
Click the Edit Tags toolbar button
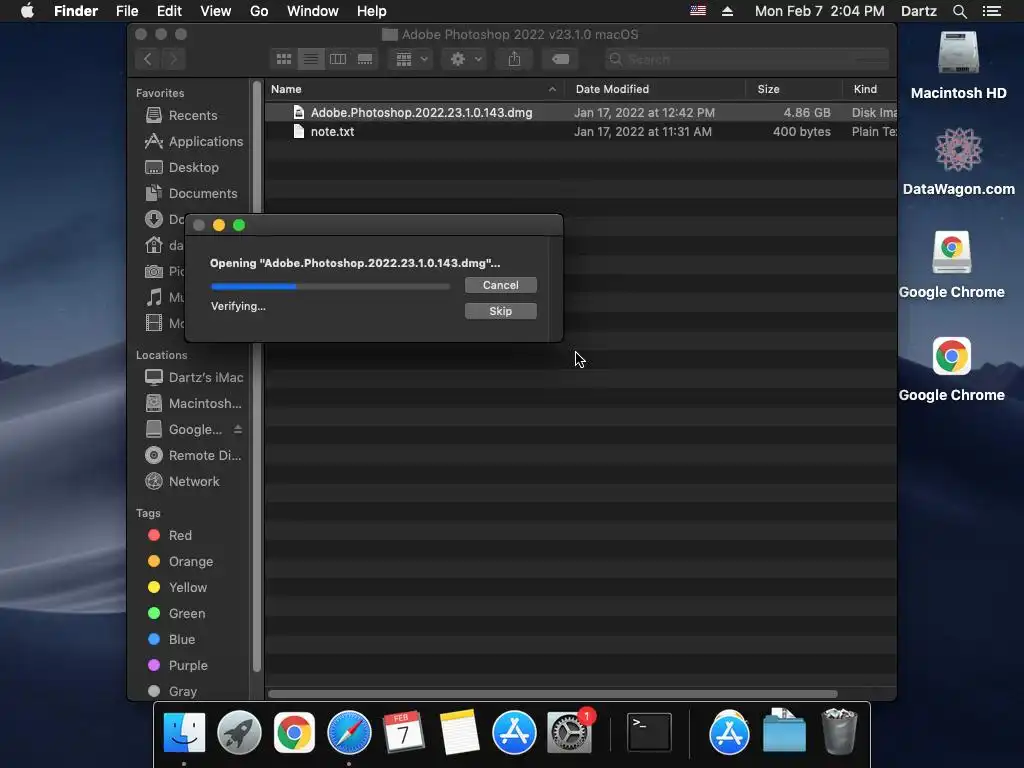pos(560,59)
